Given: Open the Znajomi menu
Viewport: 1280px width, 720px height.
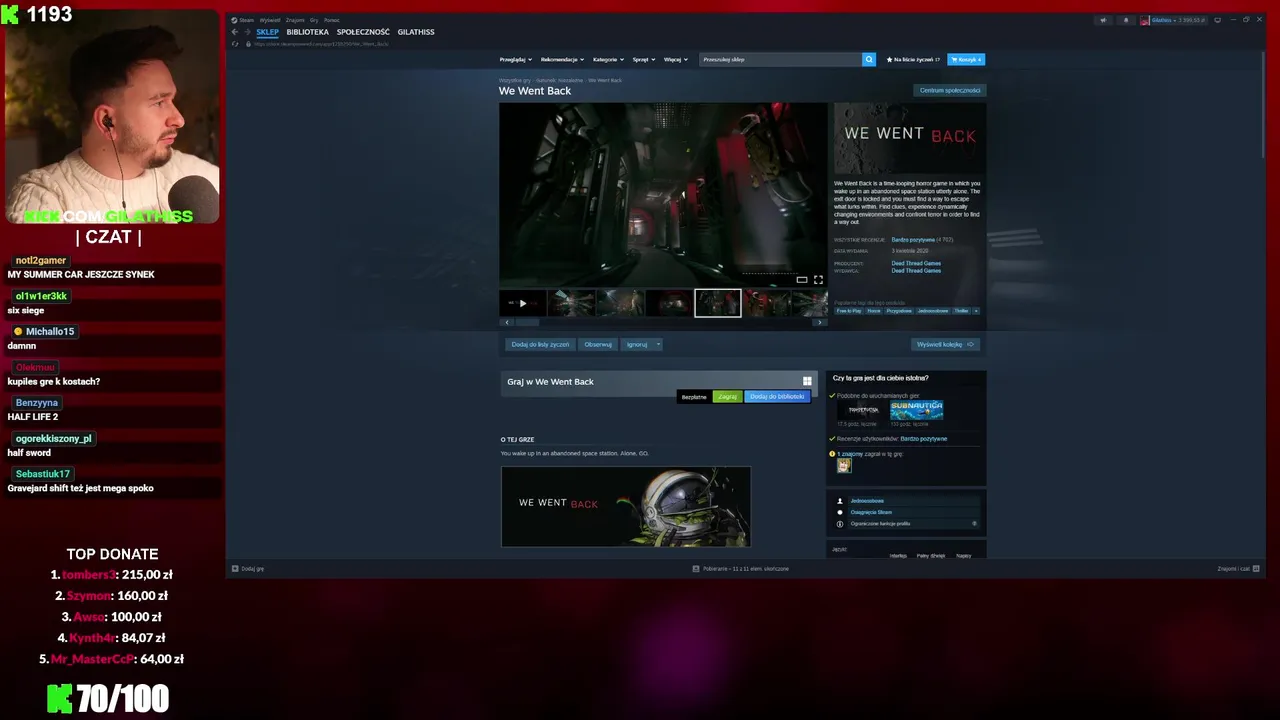Looking at the screenshot, I should click(x=295, y=20).
